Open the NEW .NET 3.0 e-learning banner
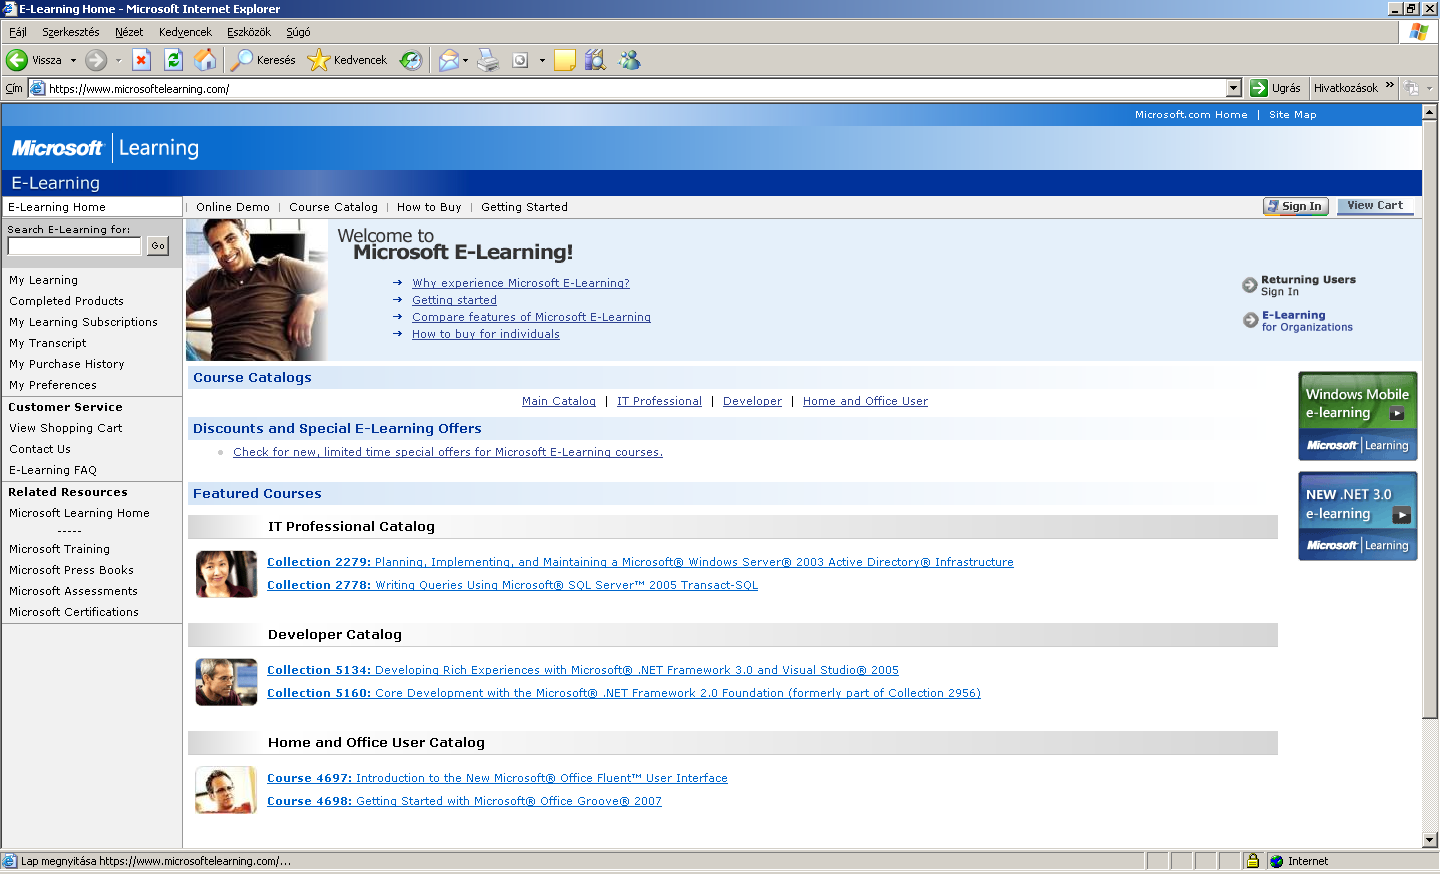This screenshot has width=1440, height=874. (1357, 516)
